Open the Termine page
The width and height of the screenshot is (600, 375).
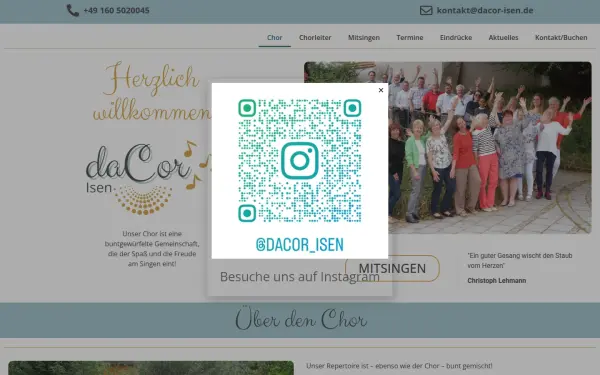(x=410, y=38)
